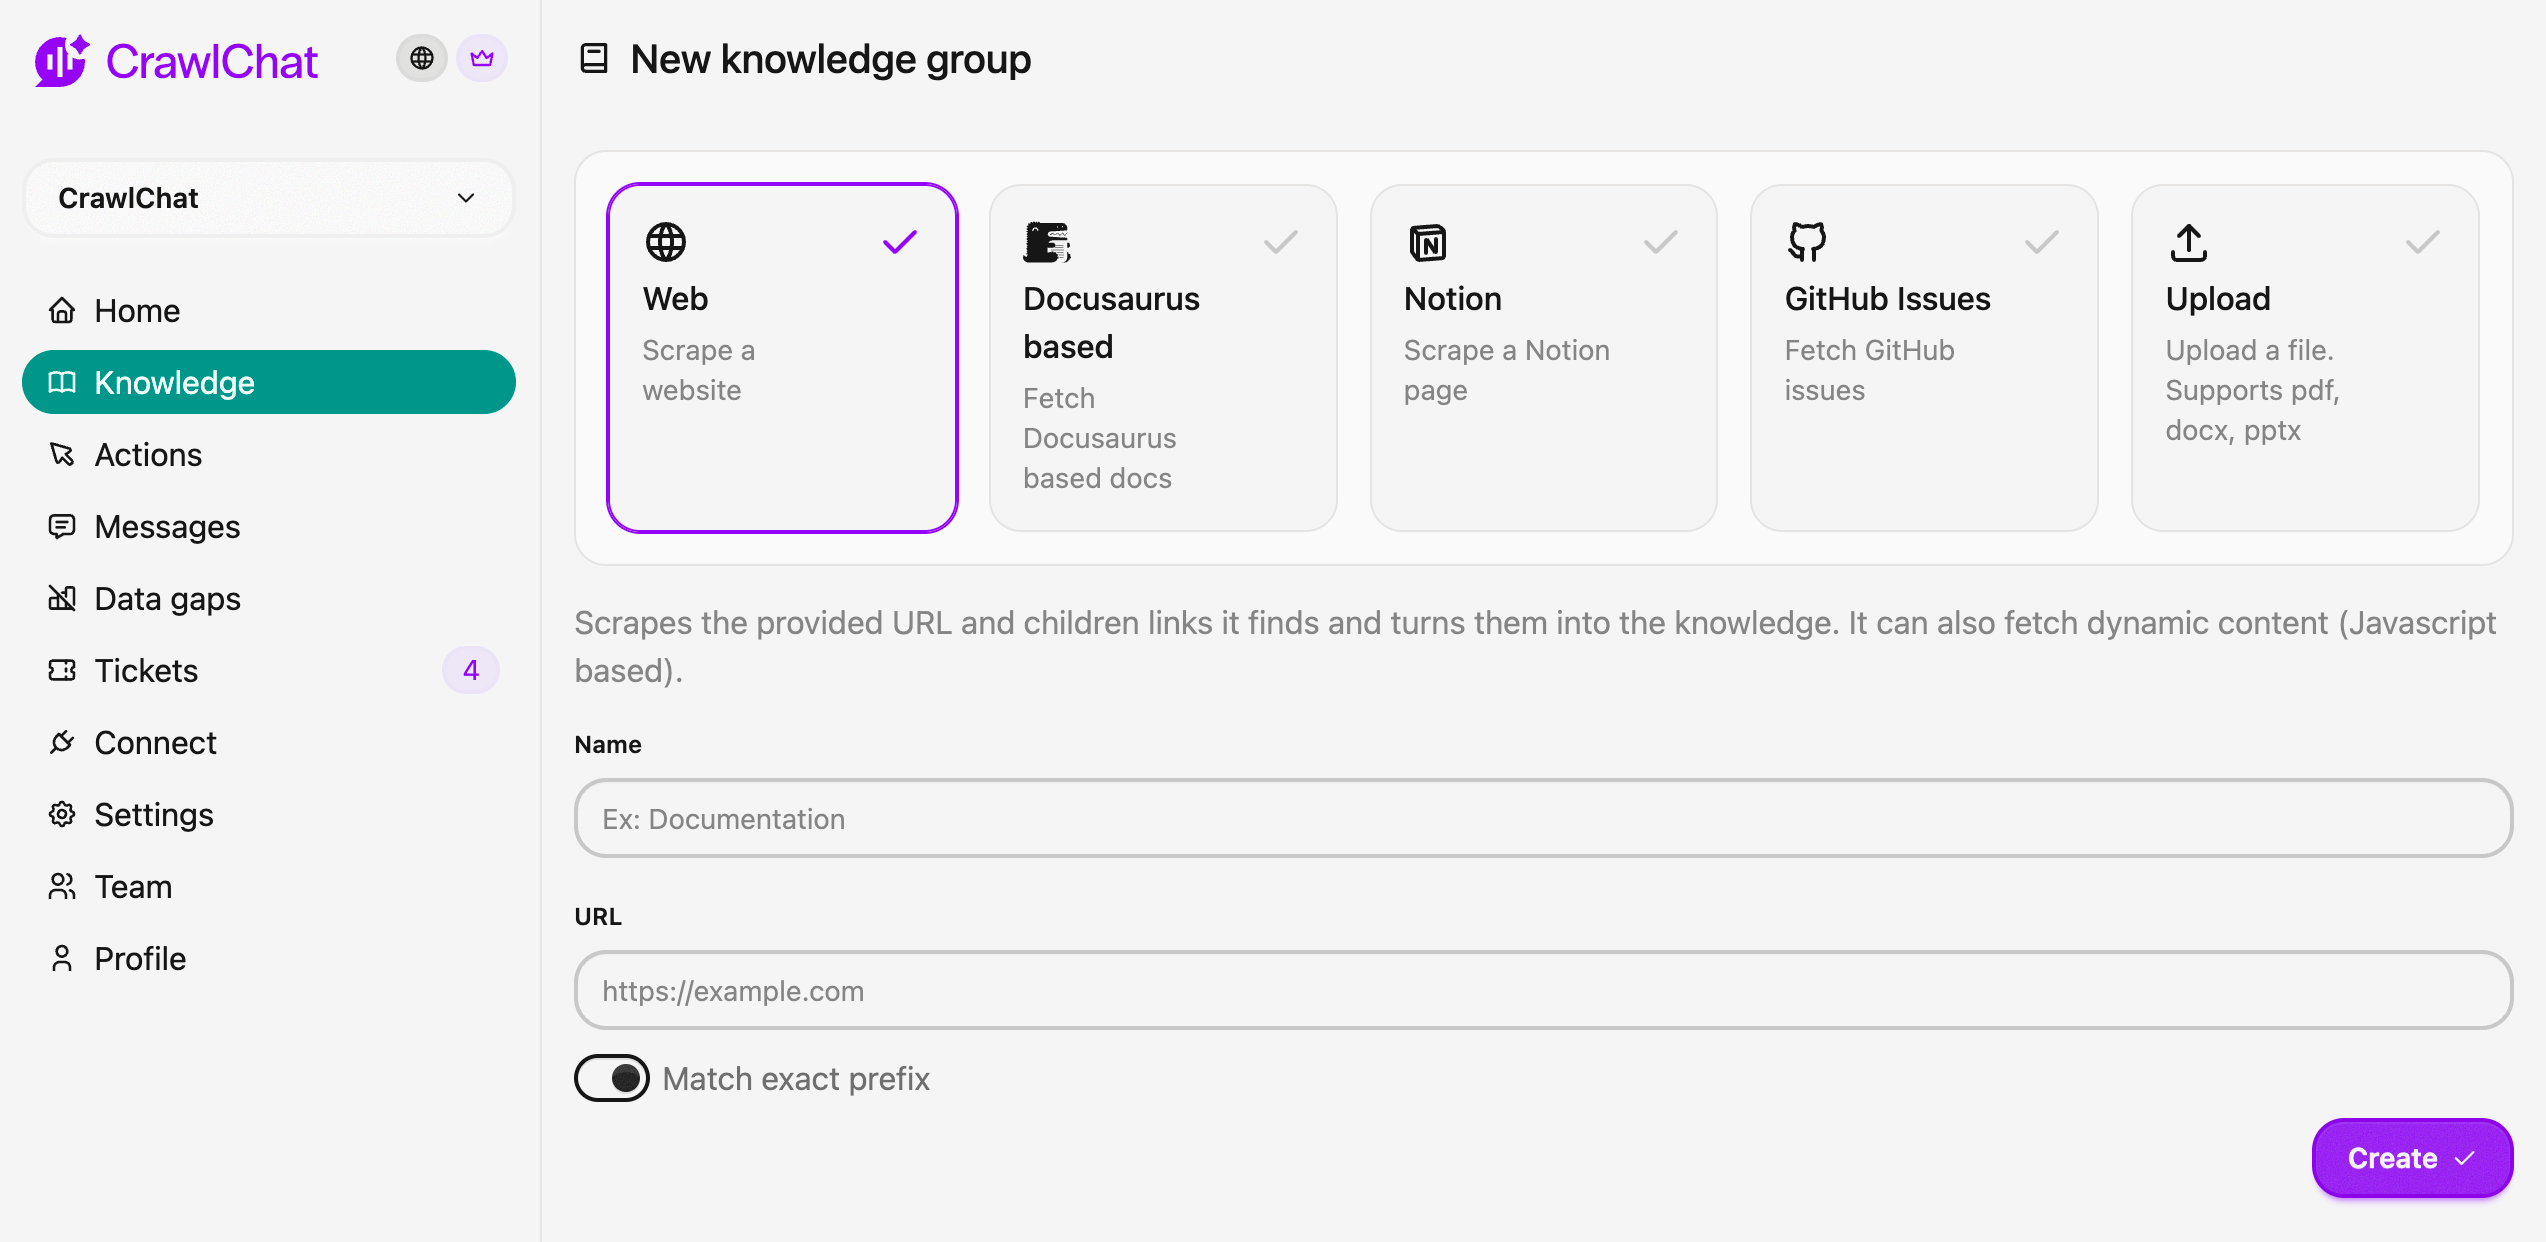2546x1242 pixels.
Task: Select the Docusaurus based knowledge source
Action: pos(1163,357)
